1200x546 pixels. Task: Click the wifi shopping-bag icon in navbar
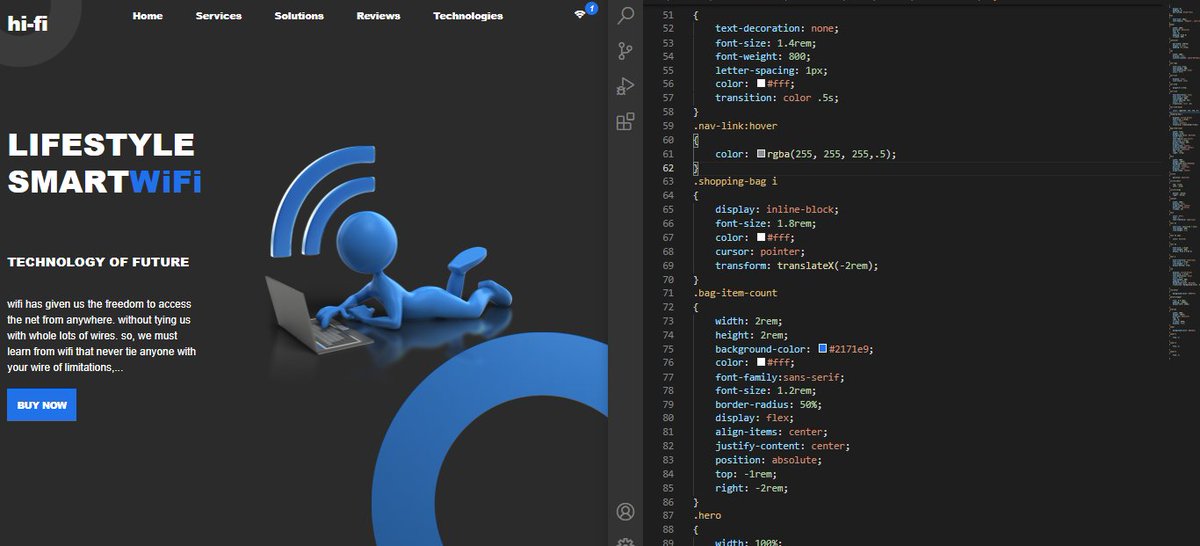580,14
